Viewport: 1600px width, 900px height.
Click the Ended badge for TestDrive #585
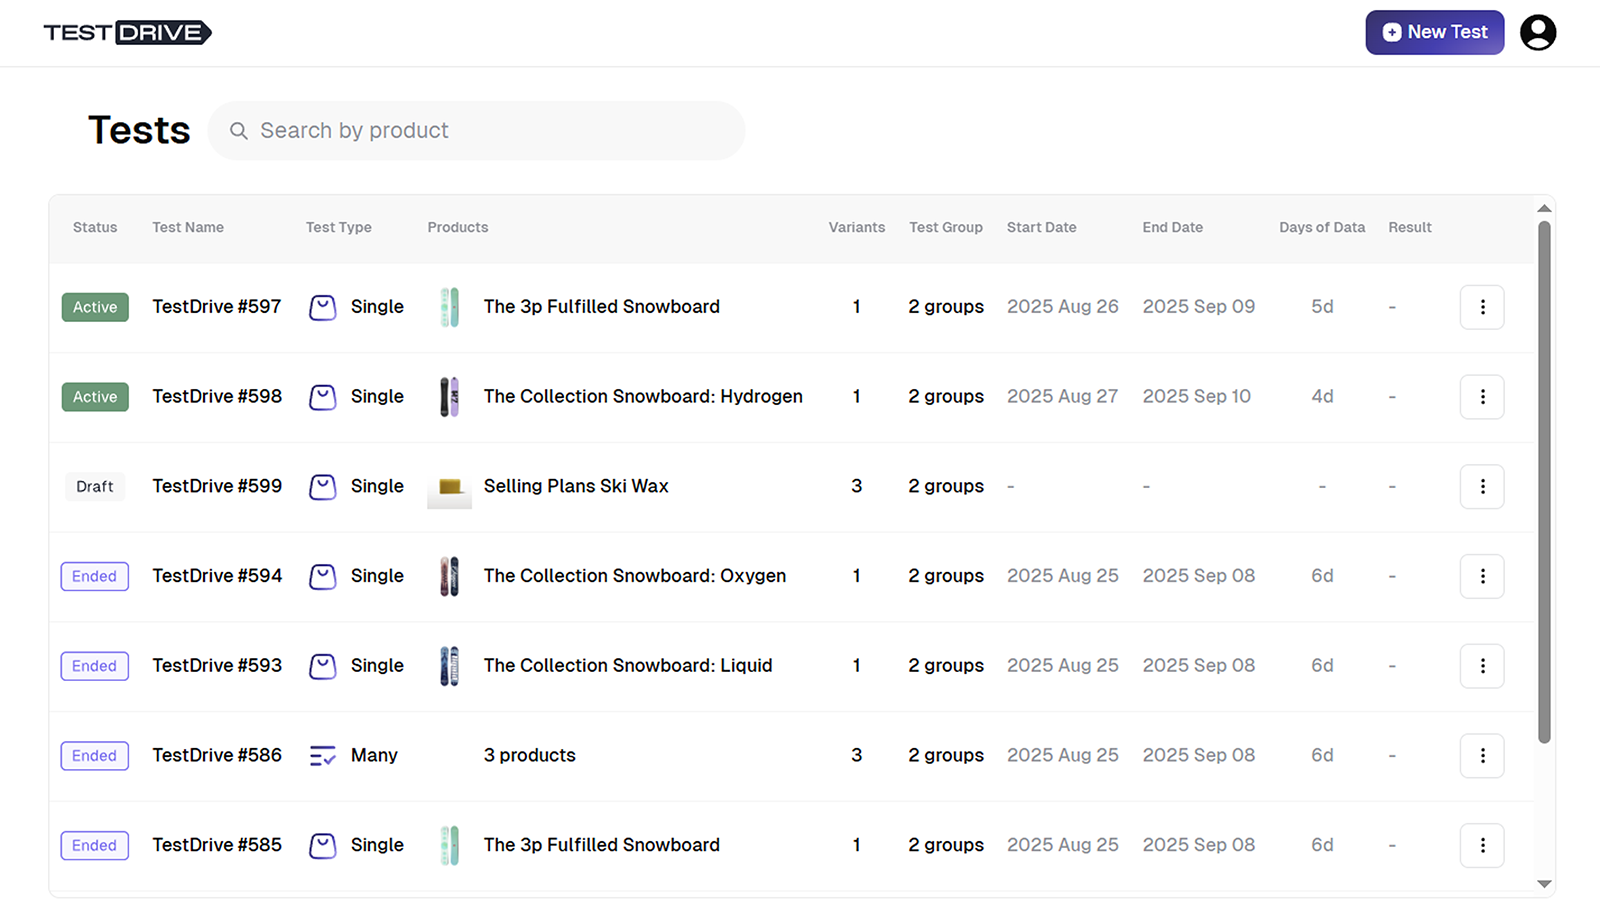point(95,845)
